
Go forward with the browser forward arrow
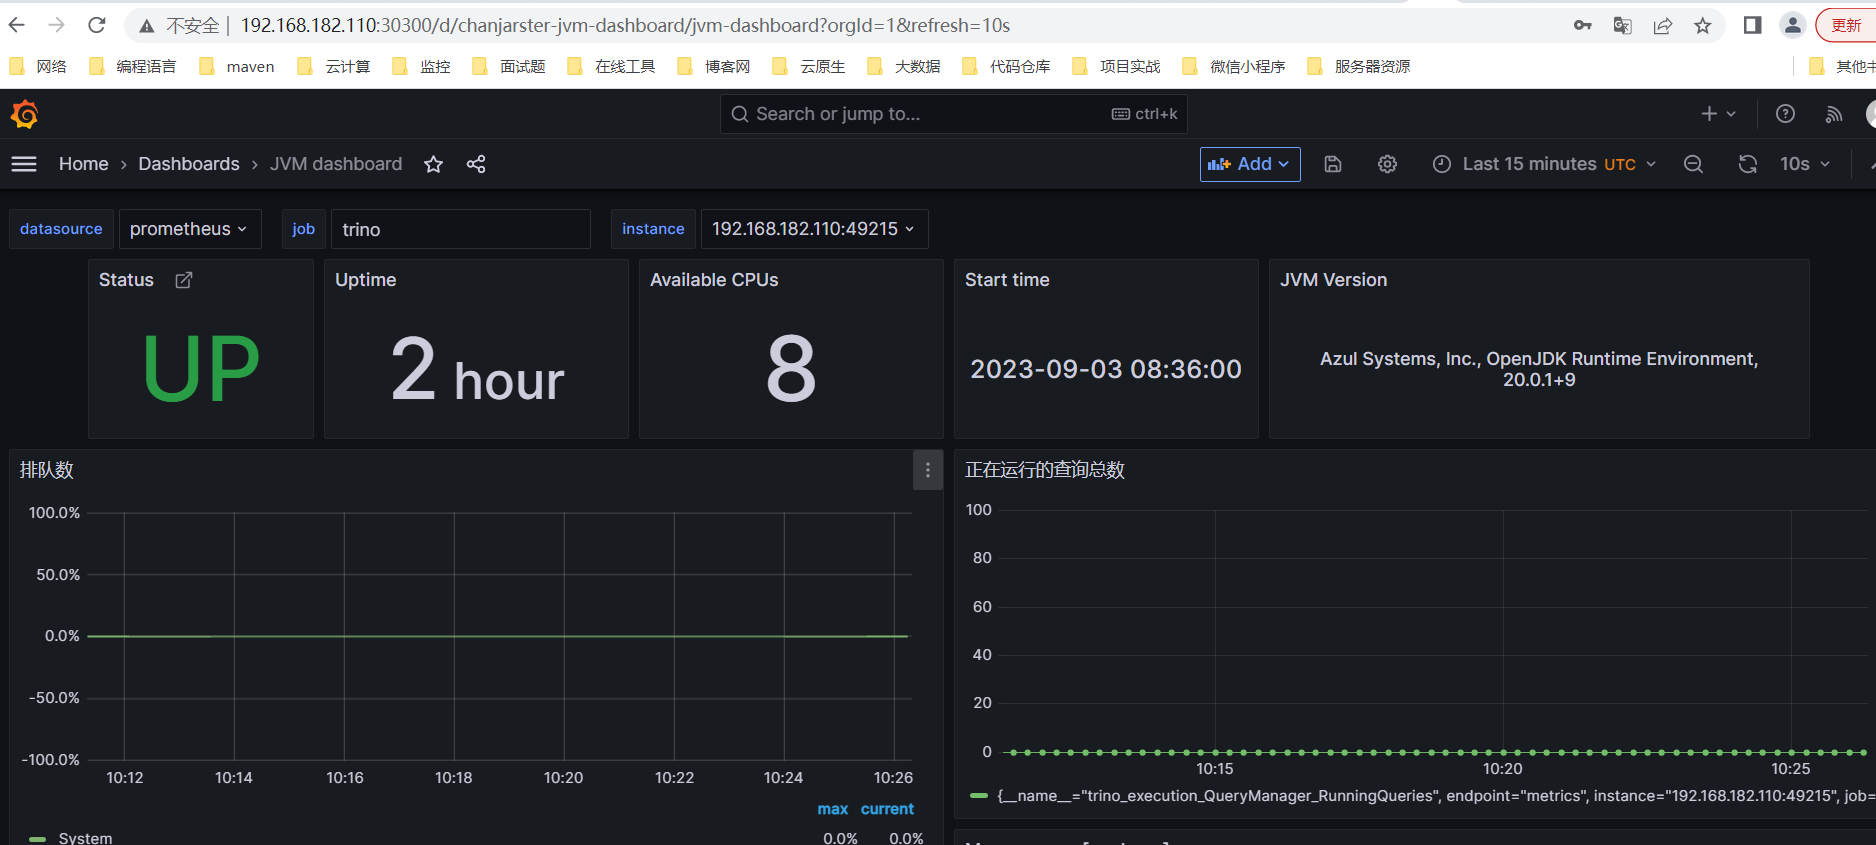57,25
